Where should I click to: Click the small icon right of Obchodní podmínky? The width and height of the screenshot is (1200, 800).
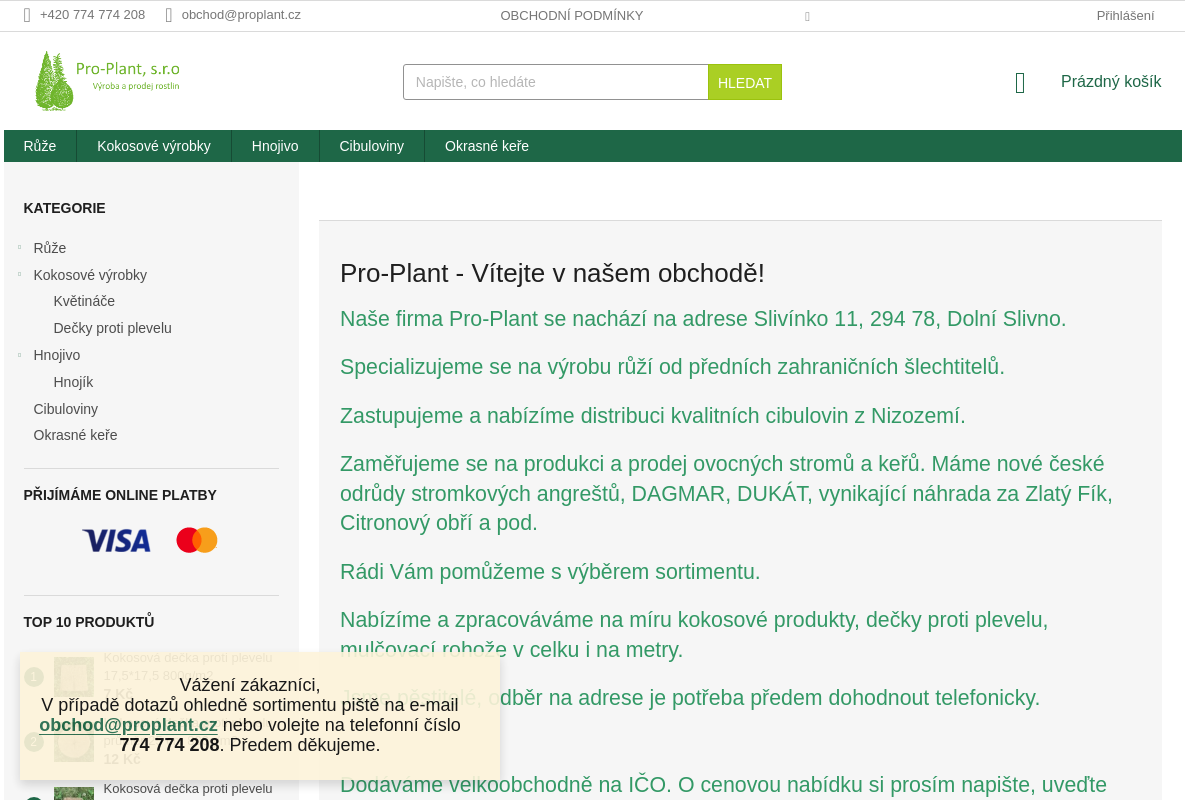point(807,16)
